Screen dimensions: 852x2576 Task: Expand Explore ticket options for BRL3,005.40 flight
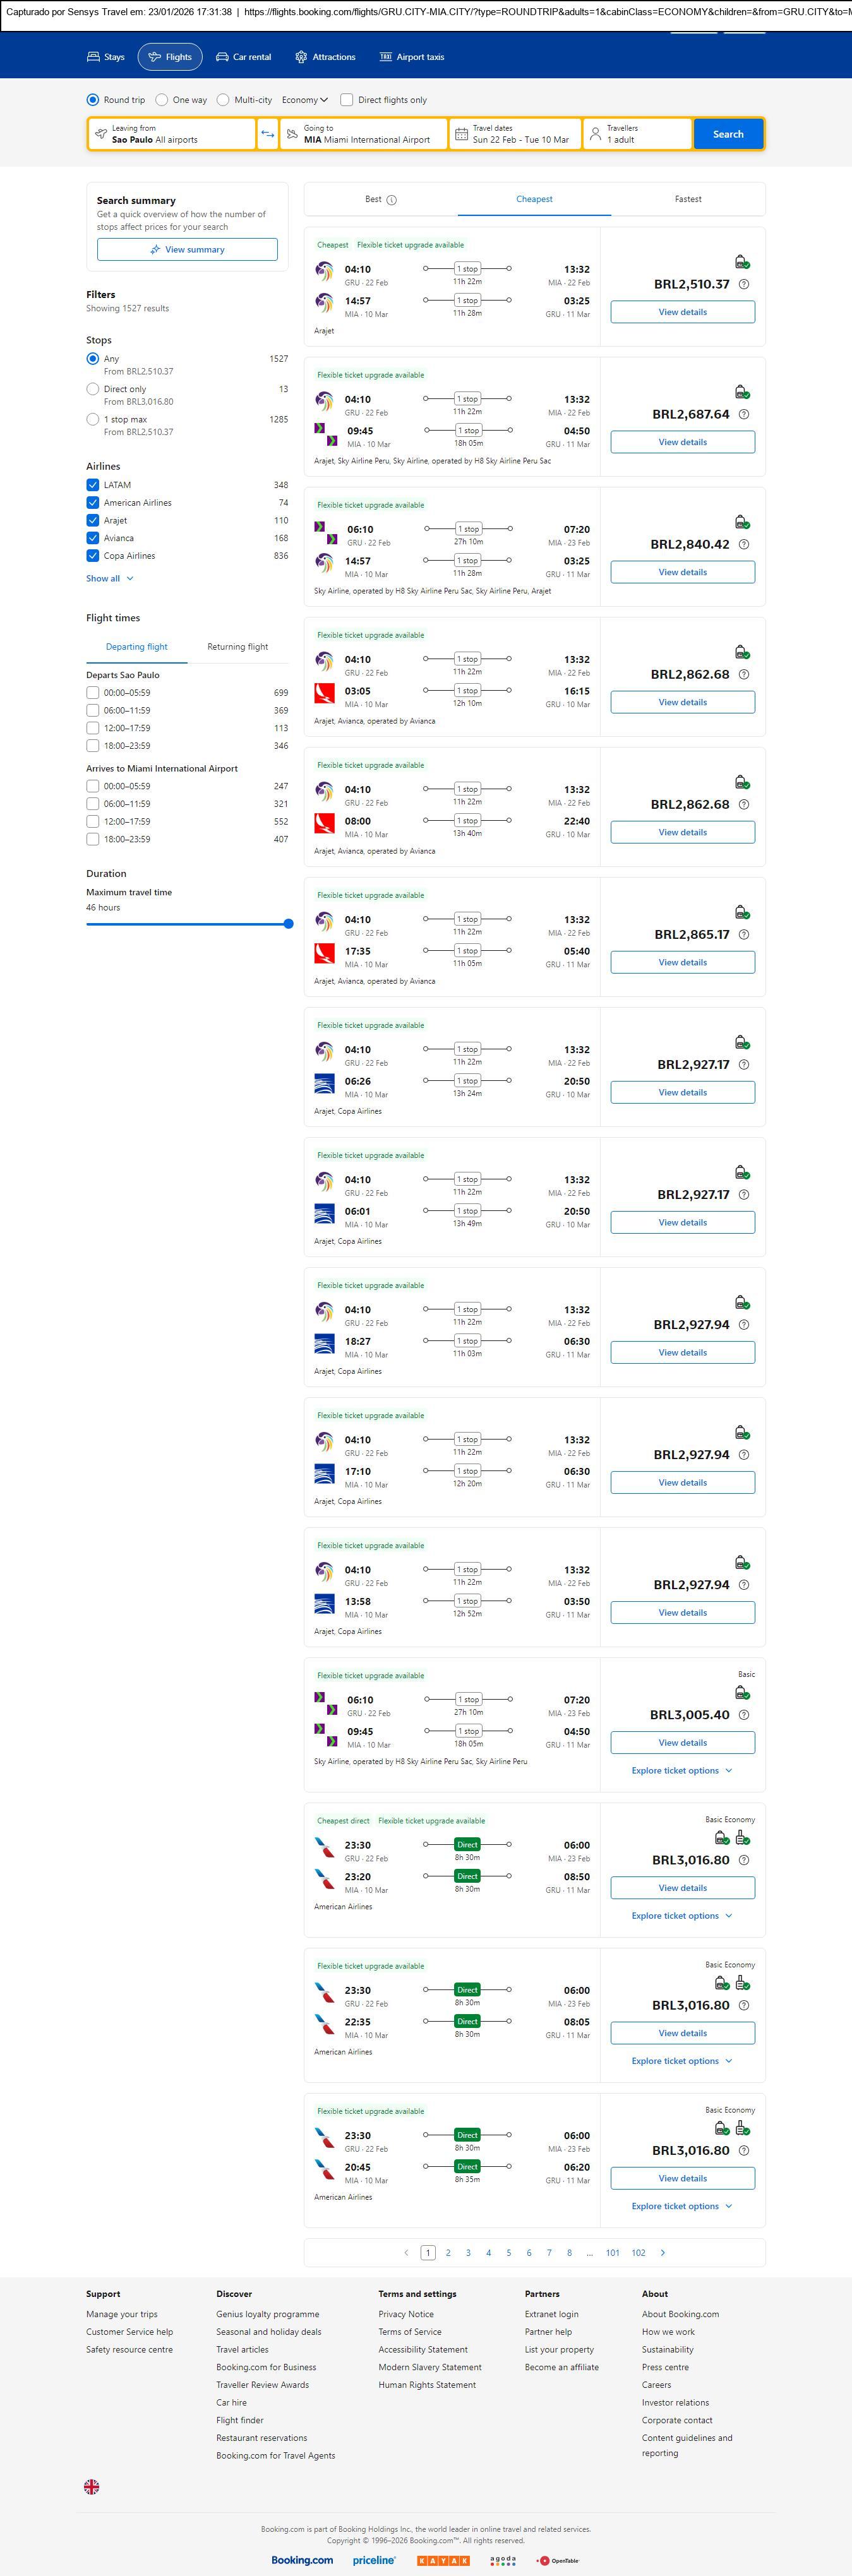[682, 1770]
